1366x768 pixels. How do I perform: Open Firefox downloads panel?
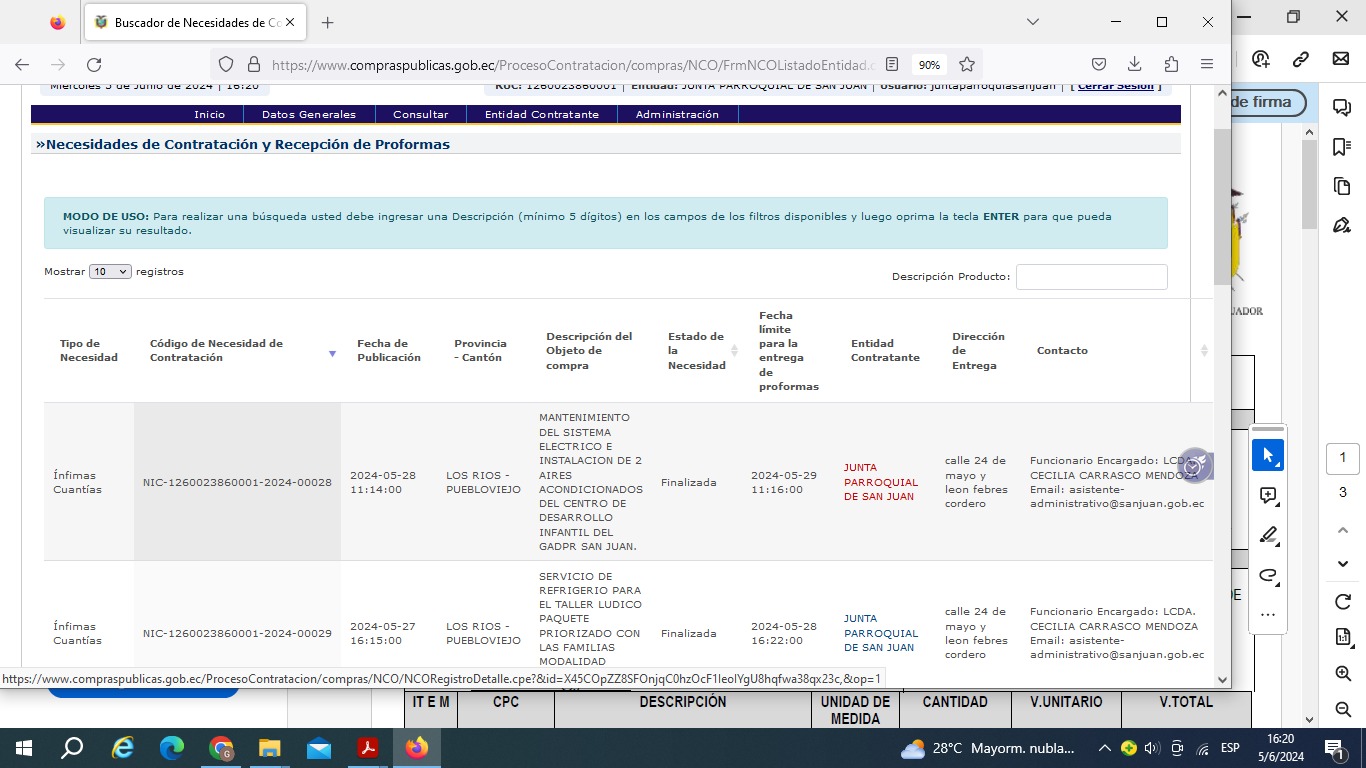click(1134, 64)
